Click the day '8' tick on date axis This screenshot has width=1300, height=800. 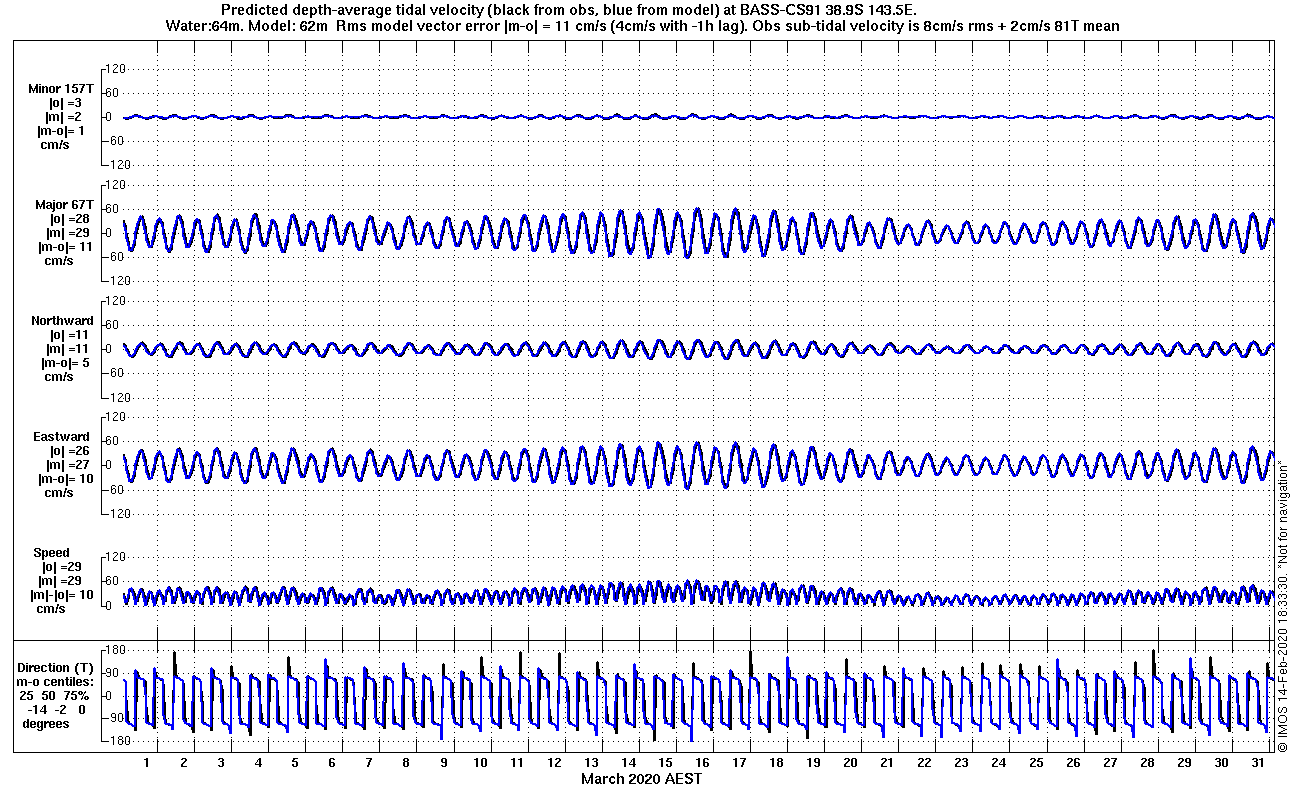point(406,763)
